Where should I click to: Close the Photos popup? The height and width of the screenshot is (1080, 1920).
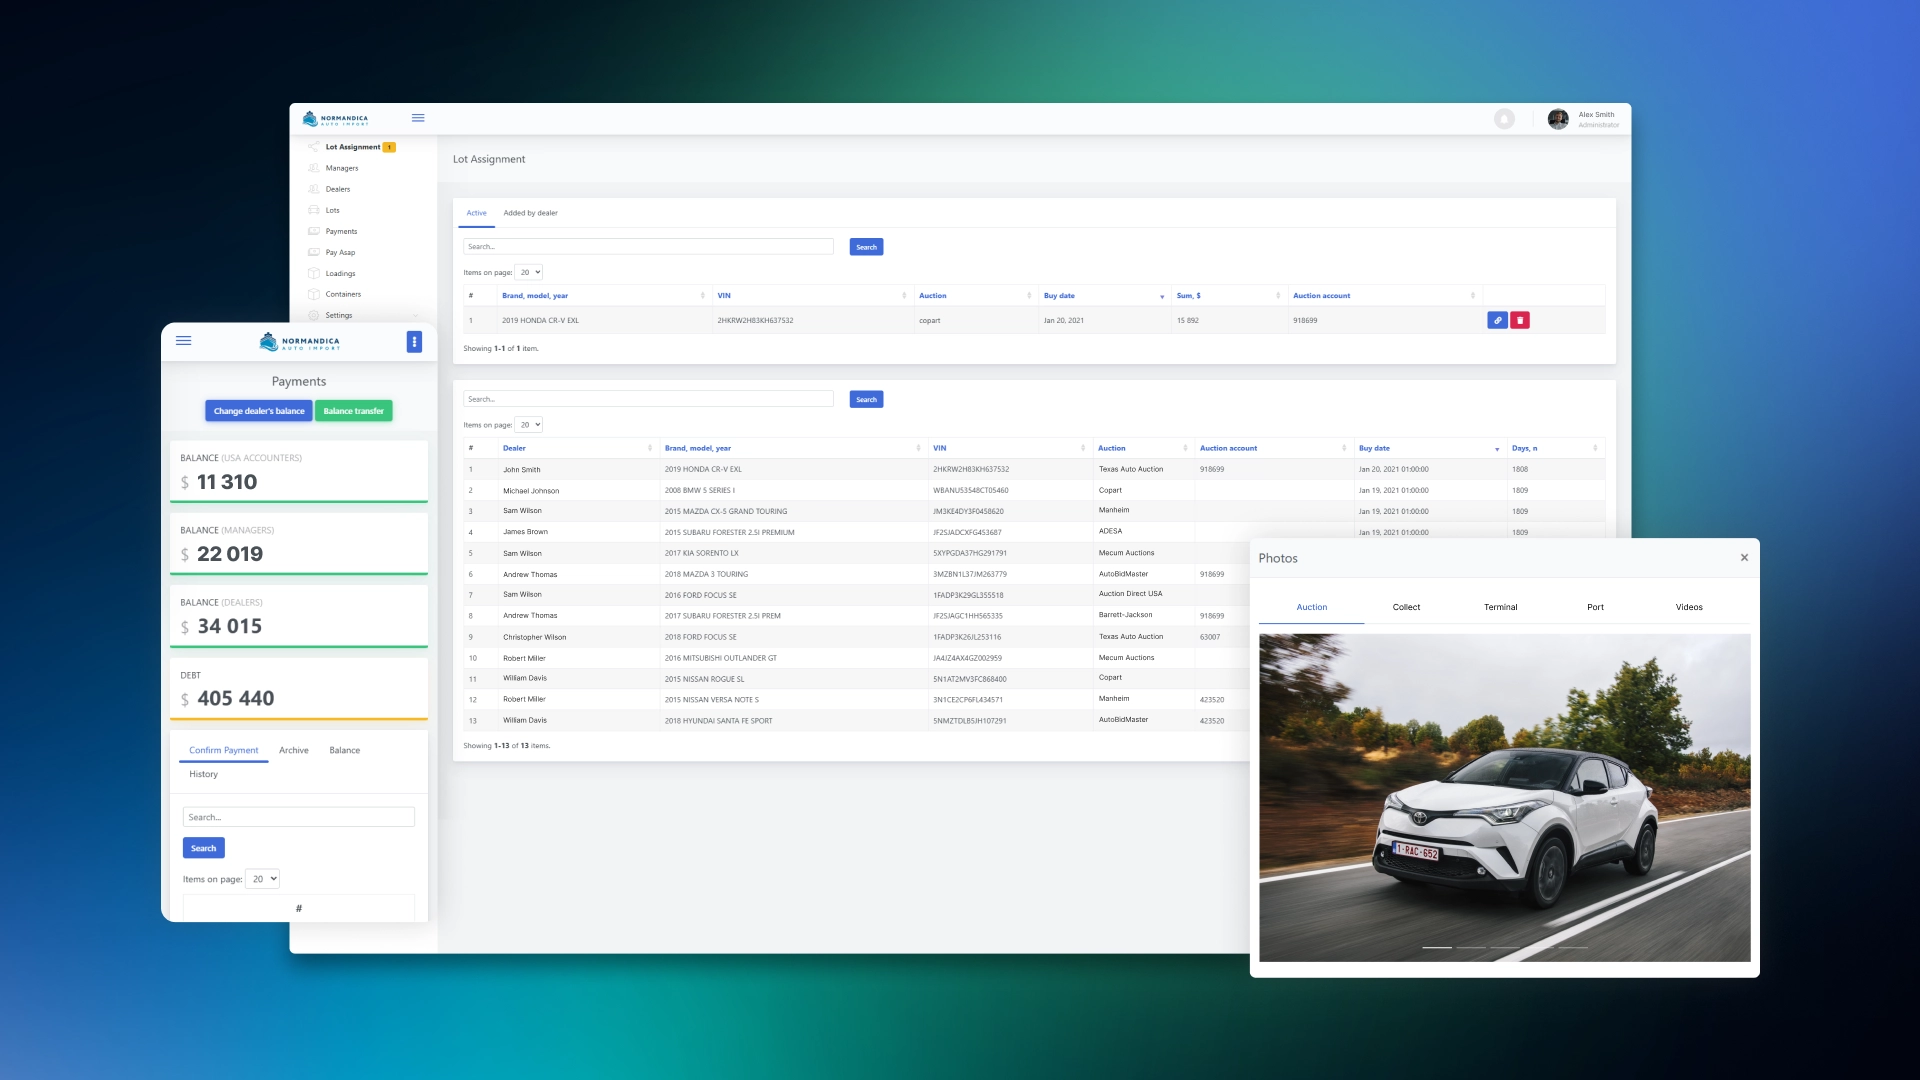1744,558
